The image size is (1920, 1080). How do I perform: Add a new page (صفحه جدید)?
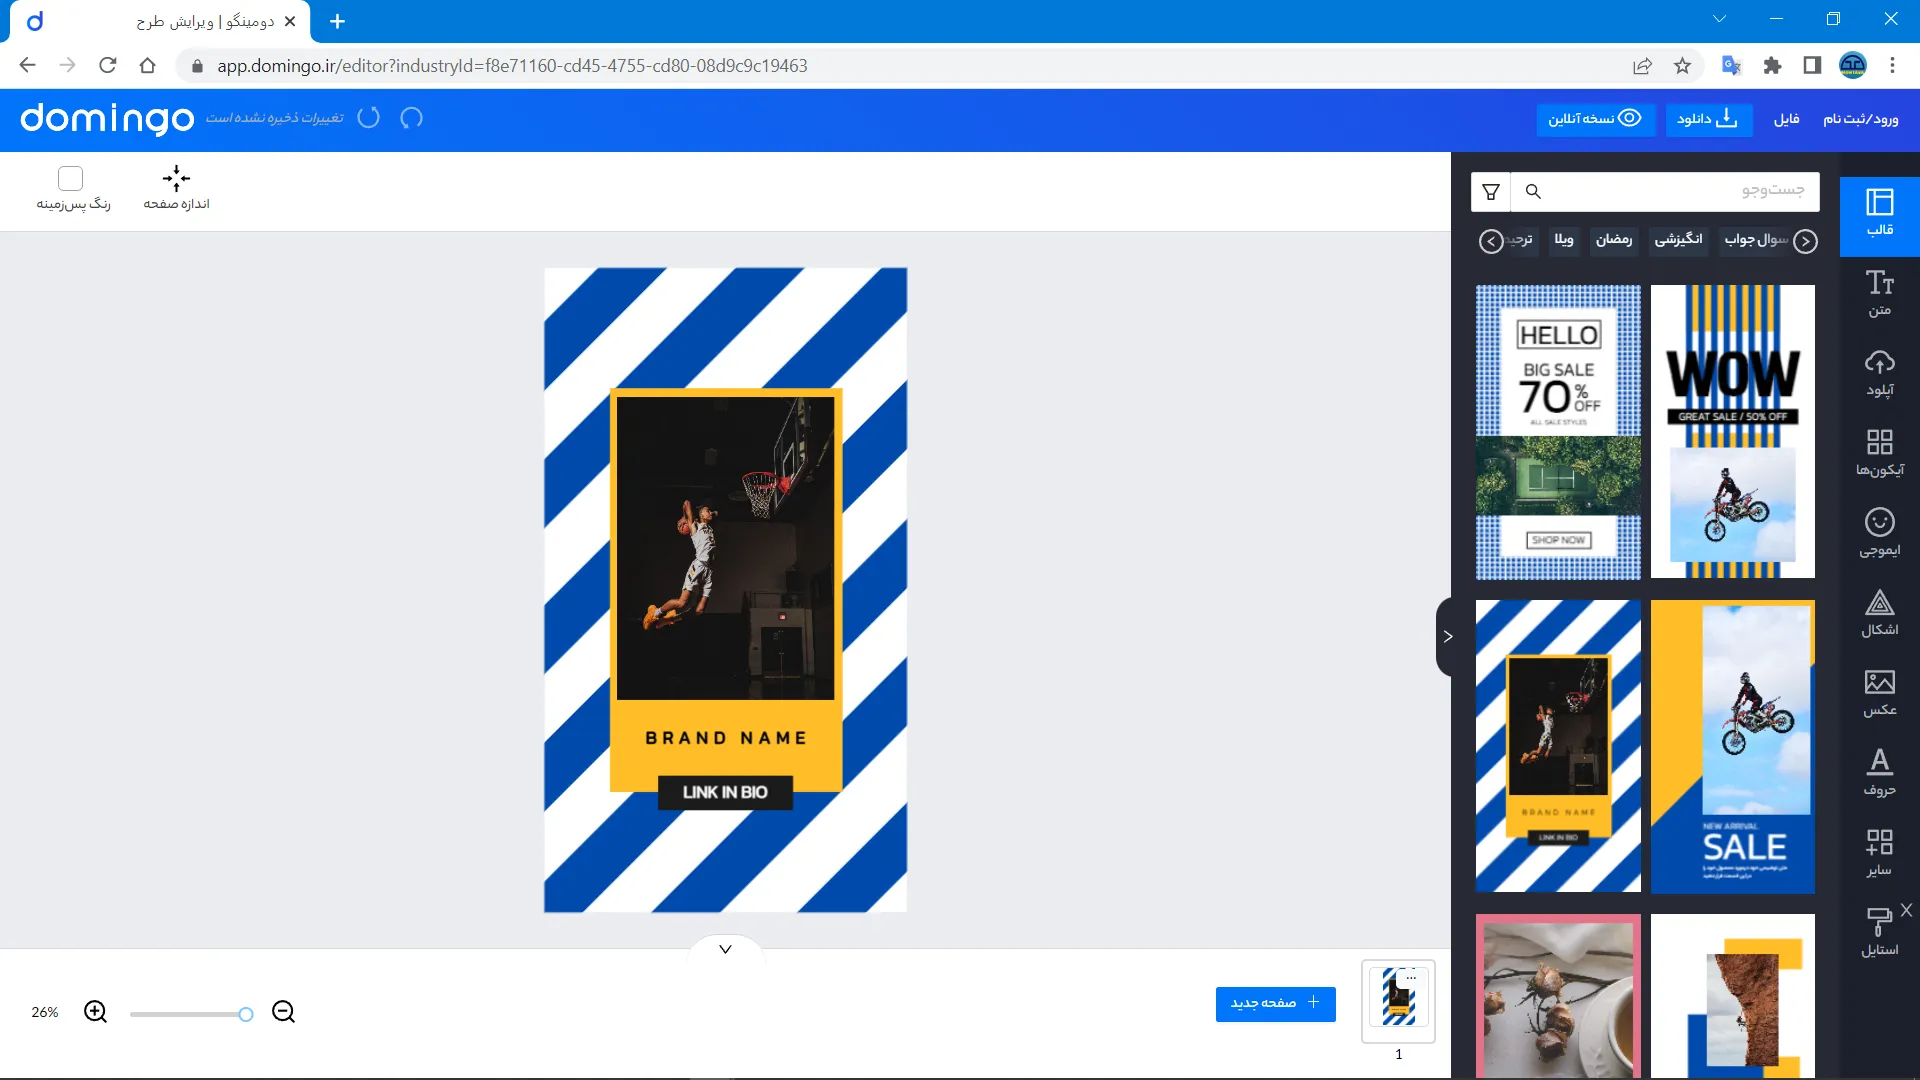click(x=1275, y=1003)
